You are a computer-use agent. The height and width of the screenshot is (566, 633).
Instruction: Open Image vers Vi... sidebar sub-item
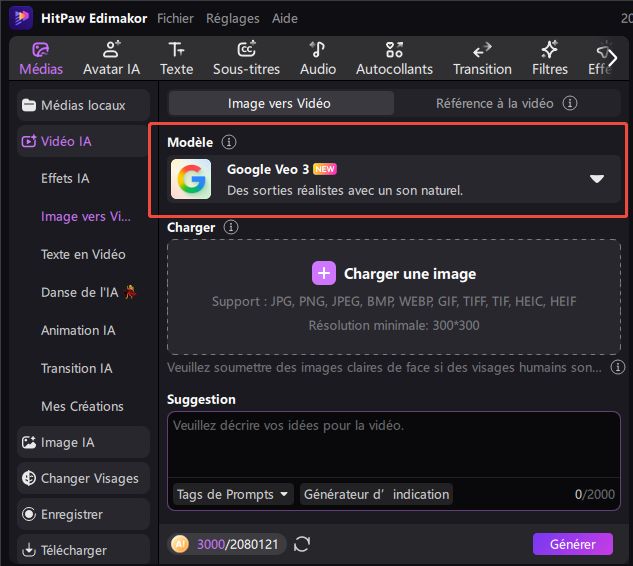[x=86, y=216]
